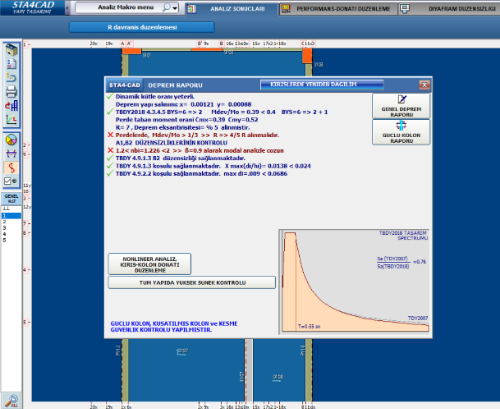Select floor 4 in the list
The image size is (500, 409).
(x=12, y=234)
